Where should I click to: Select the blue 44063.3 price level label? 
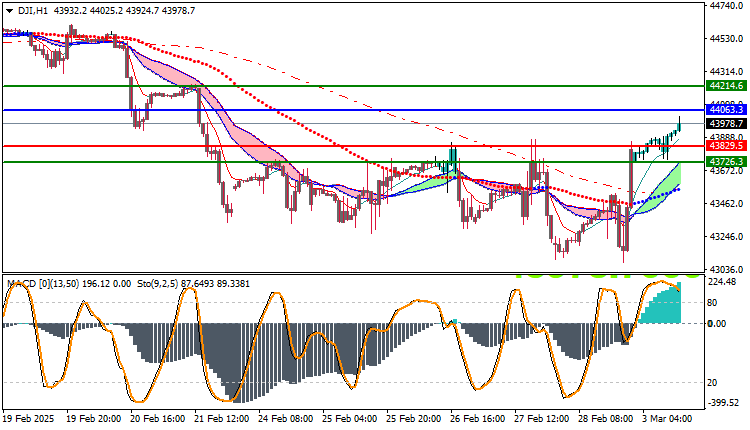[x=726, y=110]
